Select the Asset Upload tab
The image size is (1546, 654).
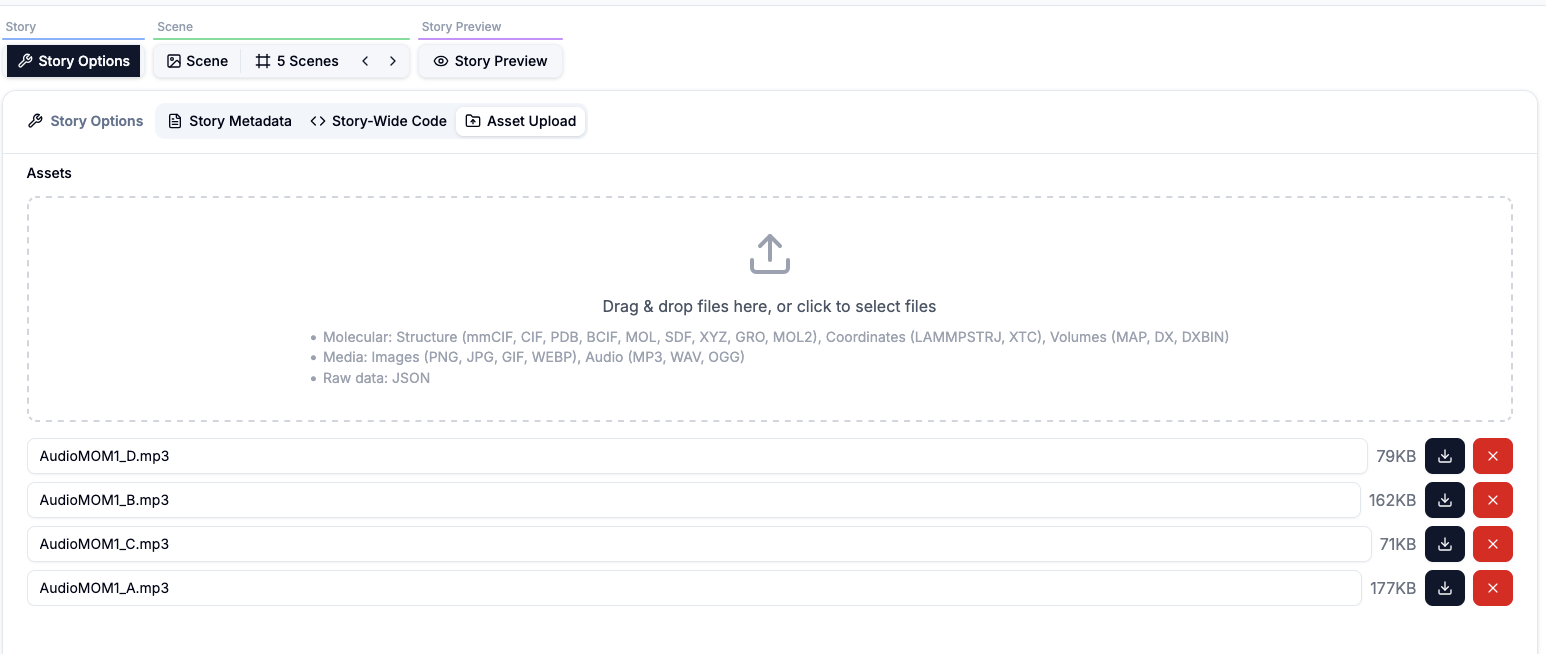tap(521, 121)
